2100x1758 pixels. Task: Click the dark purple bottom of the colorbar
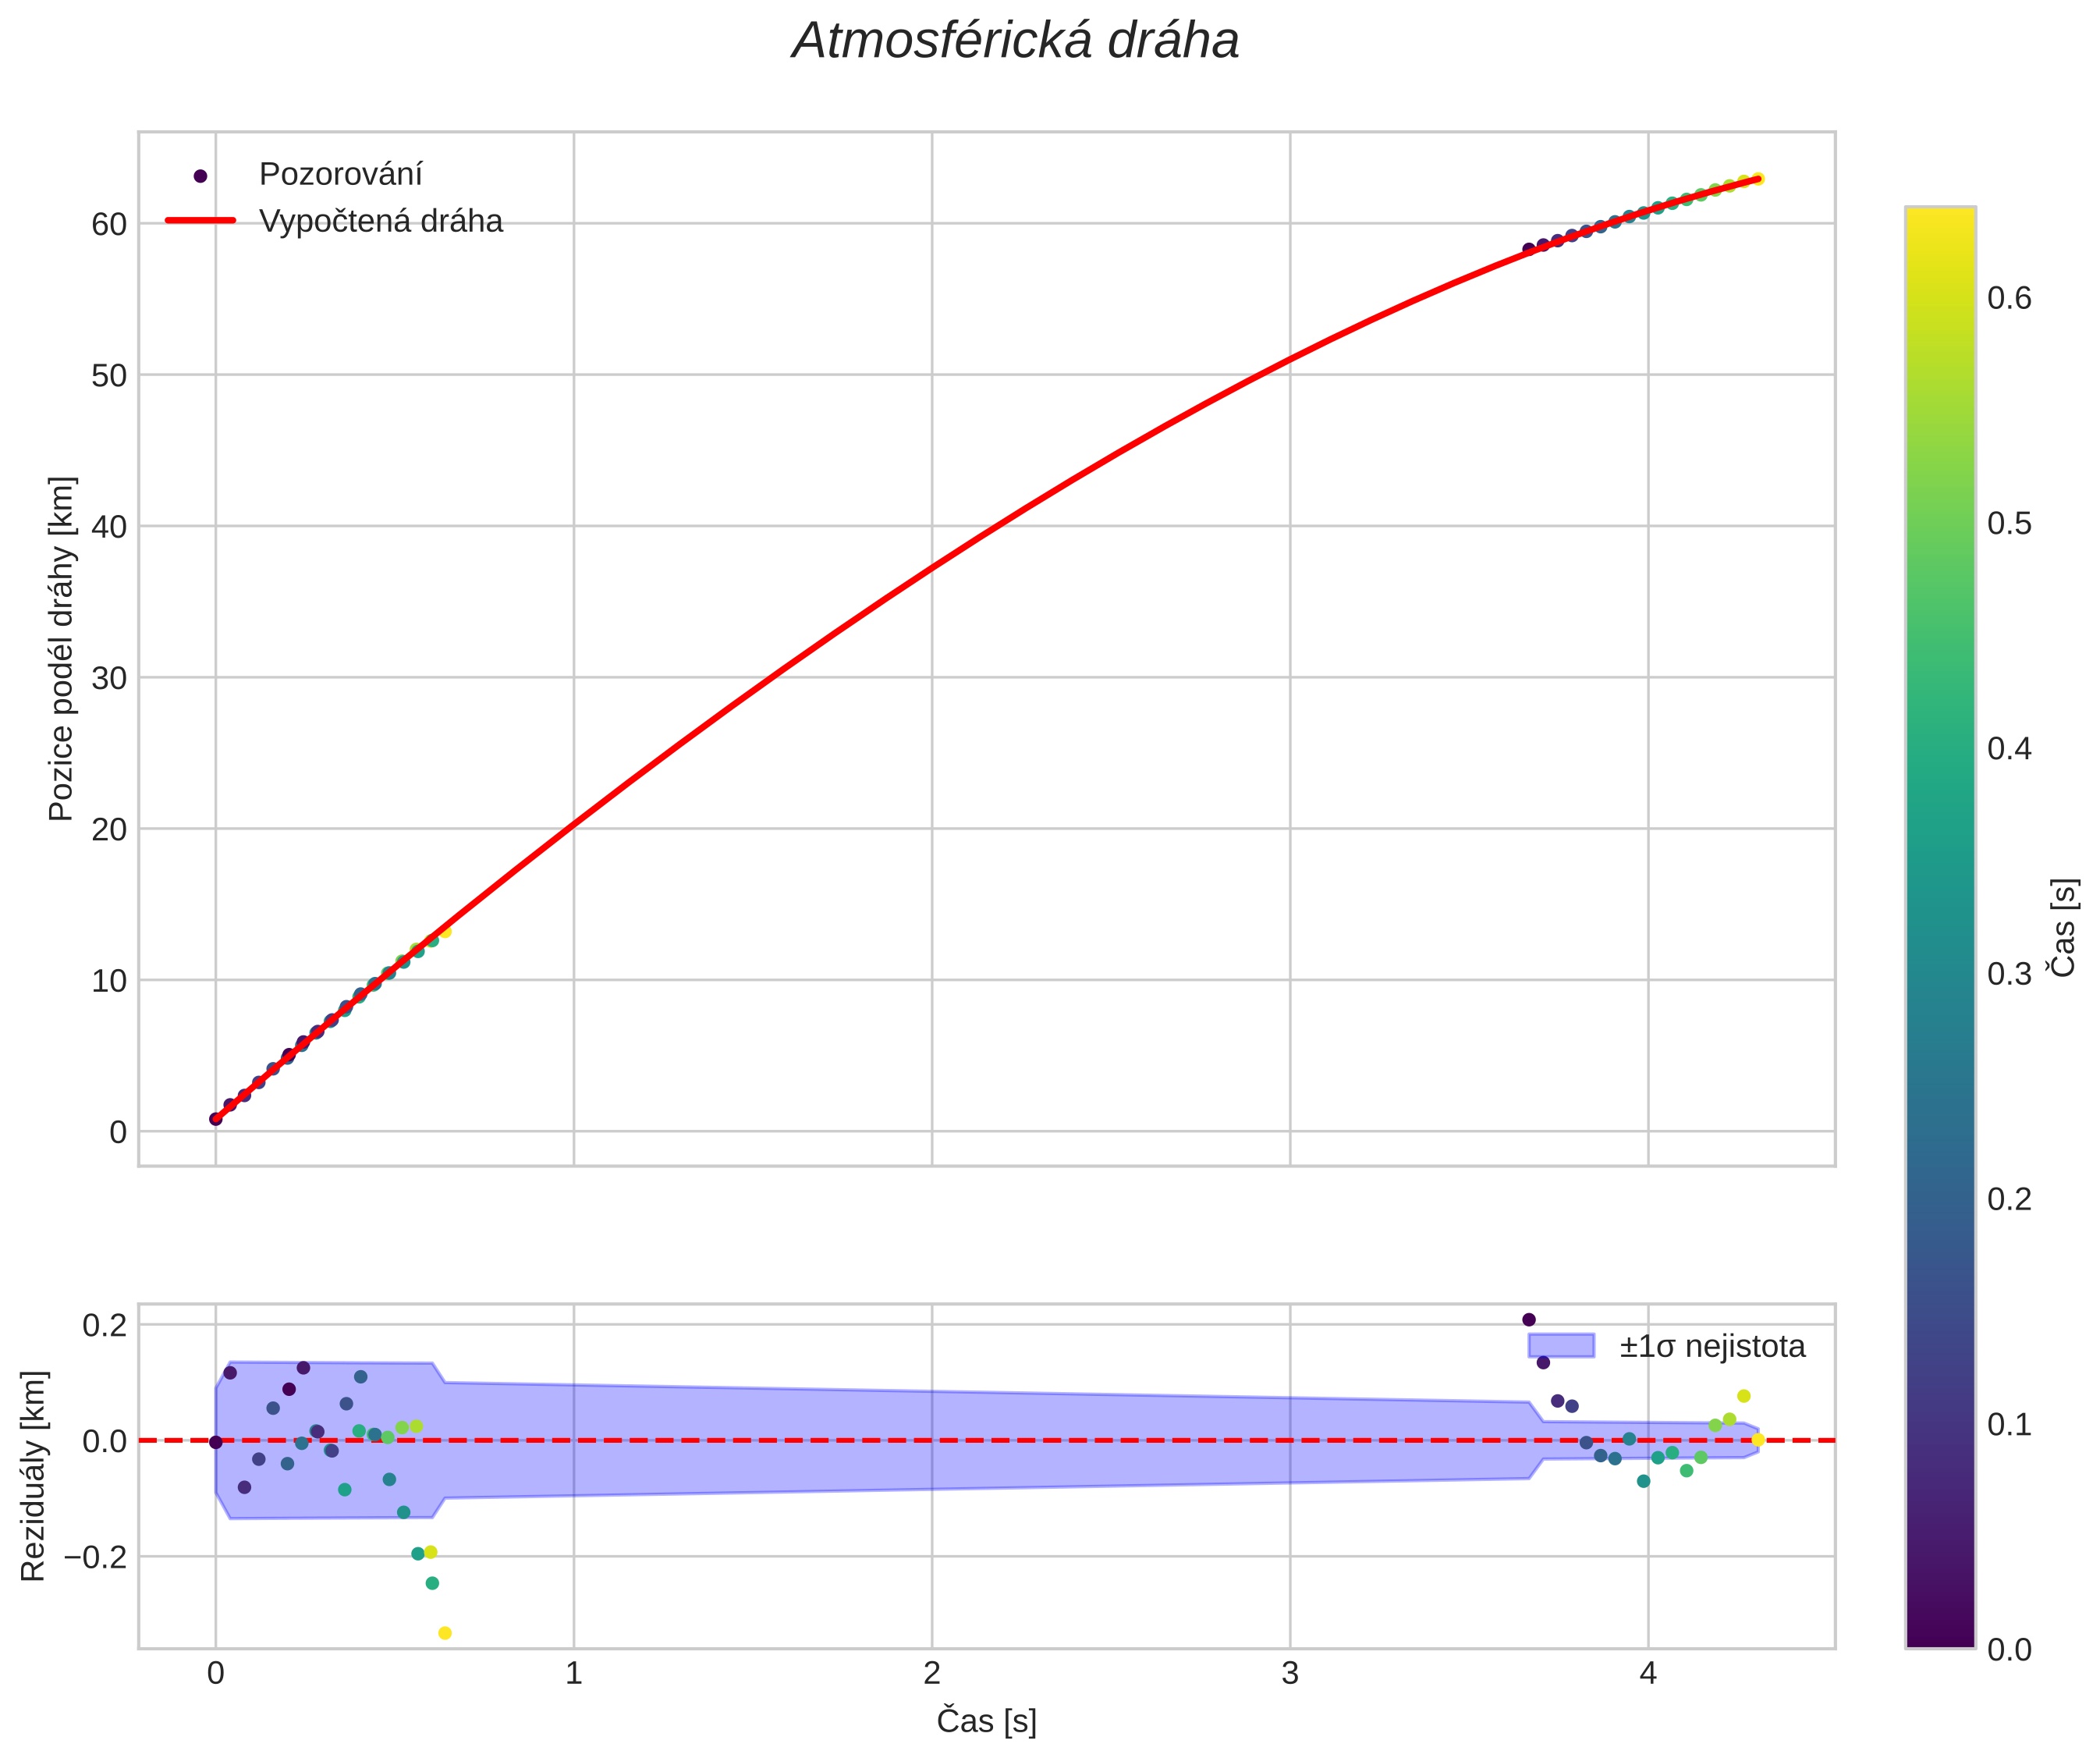(x=1940, y=1636)
